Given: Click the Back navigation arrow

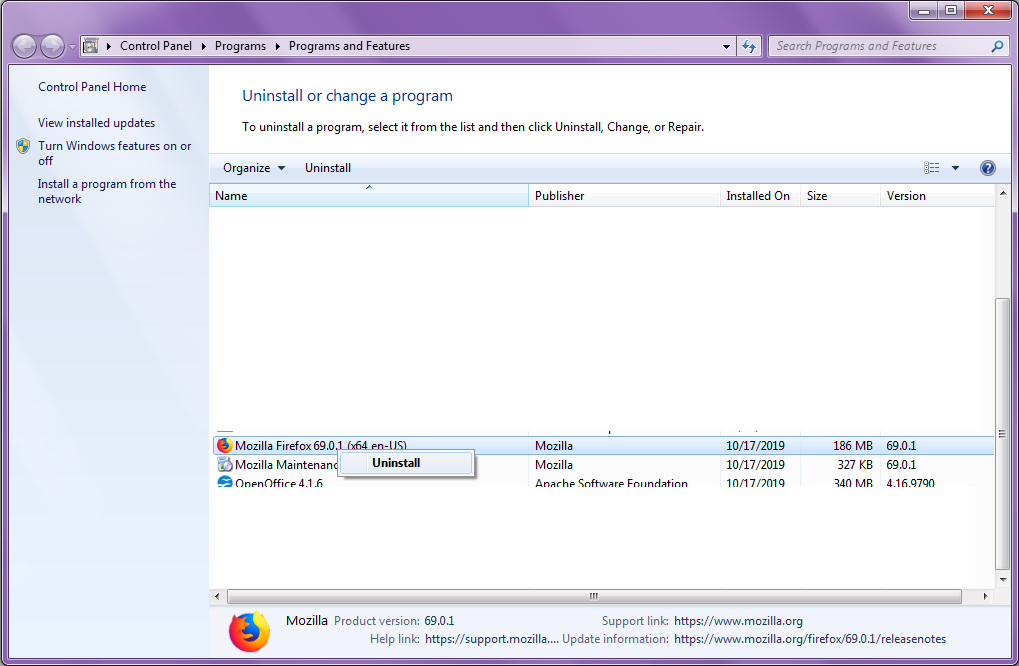Looking at the screenshot, I should pyautogui.click(x=25, y=46).
